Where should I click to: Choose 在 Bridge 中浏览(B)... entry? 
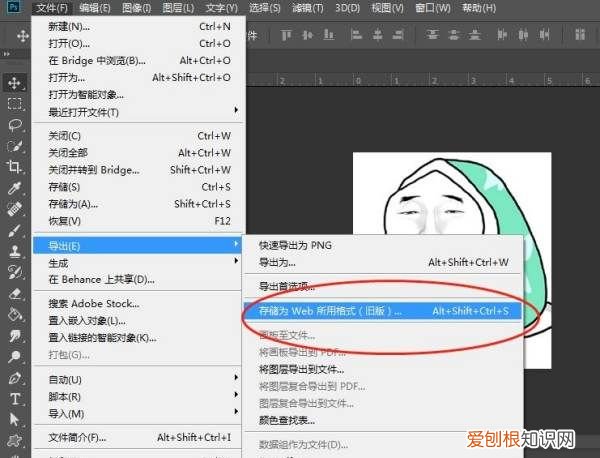(139, 60)
